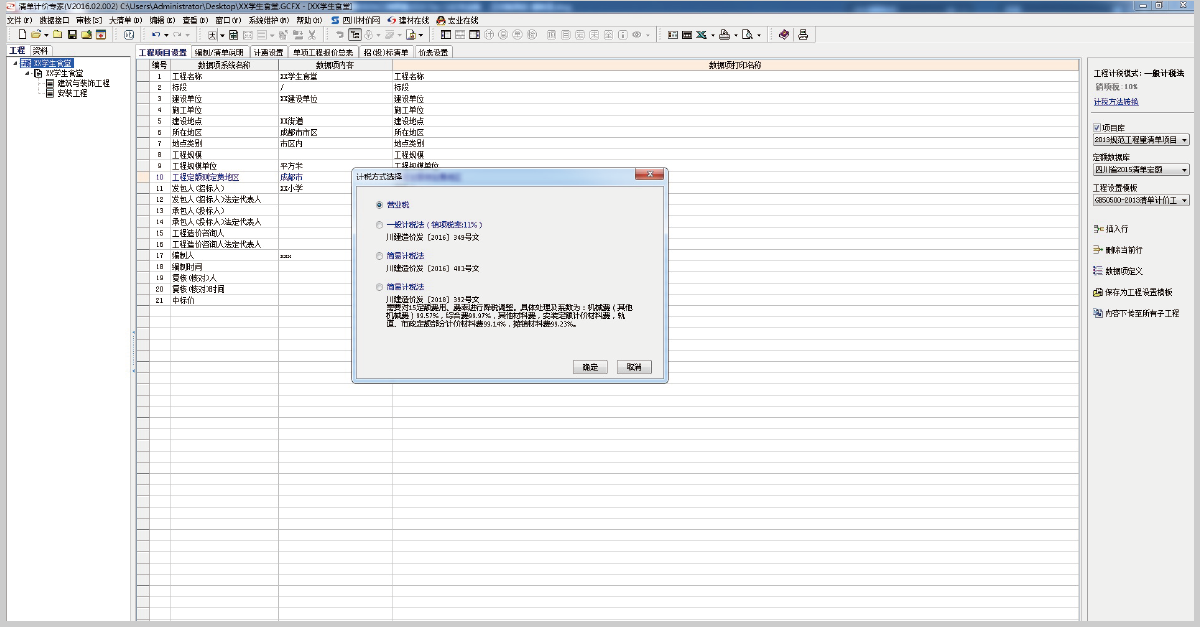
Task: Select 安装工程 in project tree
Action: pyautogui.click(x=72, y=94)
